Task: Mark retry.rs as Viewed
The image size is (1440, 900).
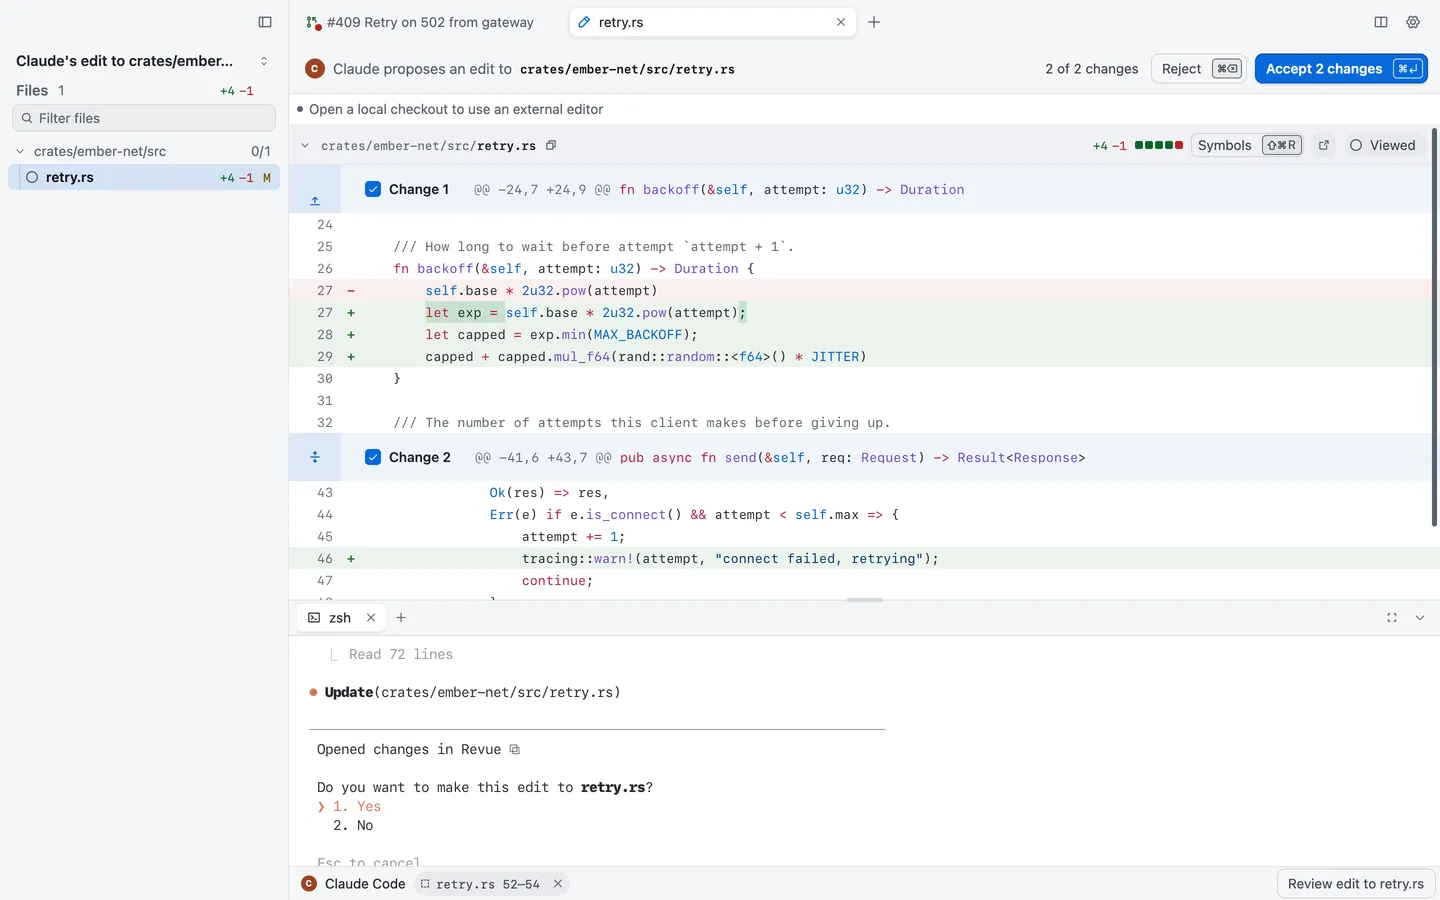Action: pyautogui.click(x=1383, y=145)
